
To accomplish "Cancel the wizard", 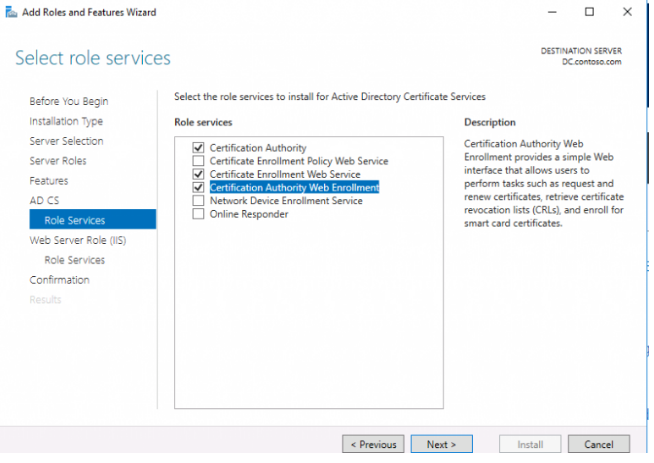I will (x=599, y=445).
